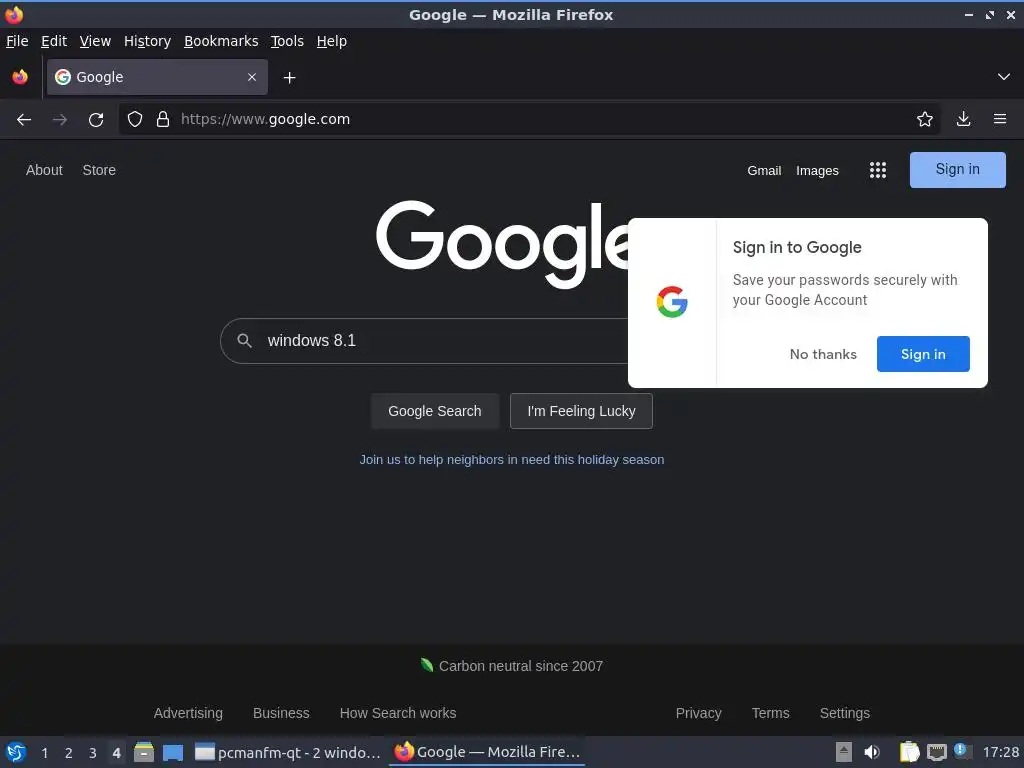Click Sign in inside the popup
Screen dimensions: 1024x768
(x=923, y=354)
